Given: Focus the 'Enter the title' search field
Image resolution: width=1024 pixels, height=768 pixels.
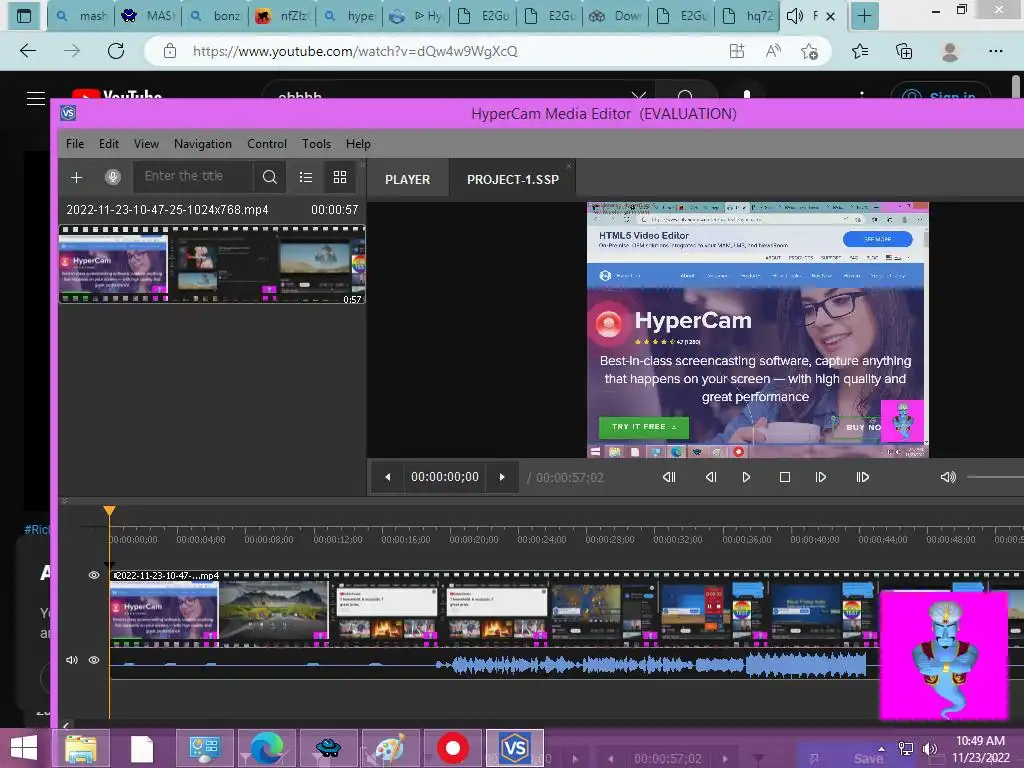Looking at the screenshot, I should [193, 176].
